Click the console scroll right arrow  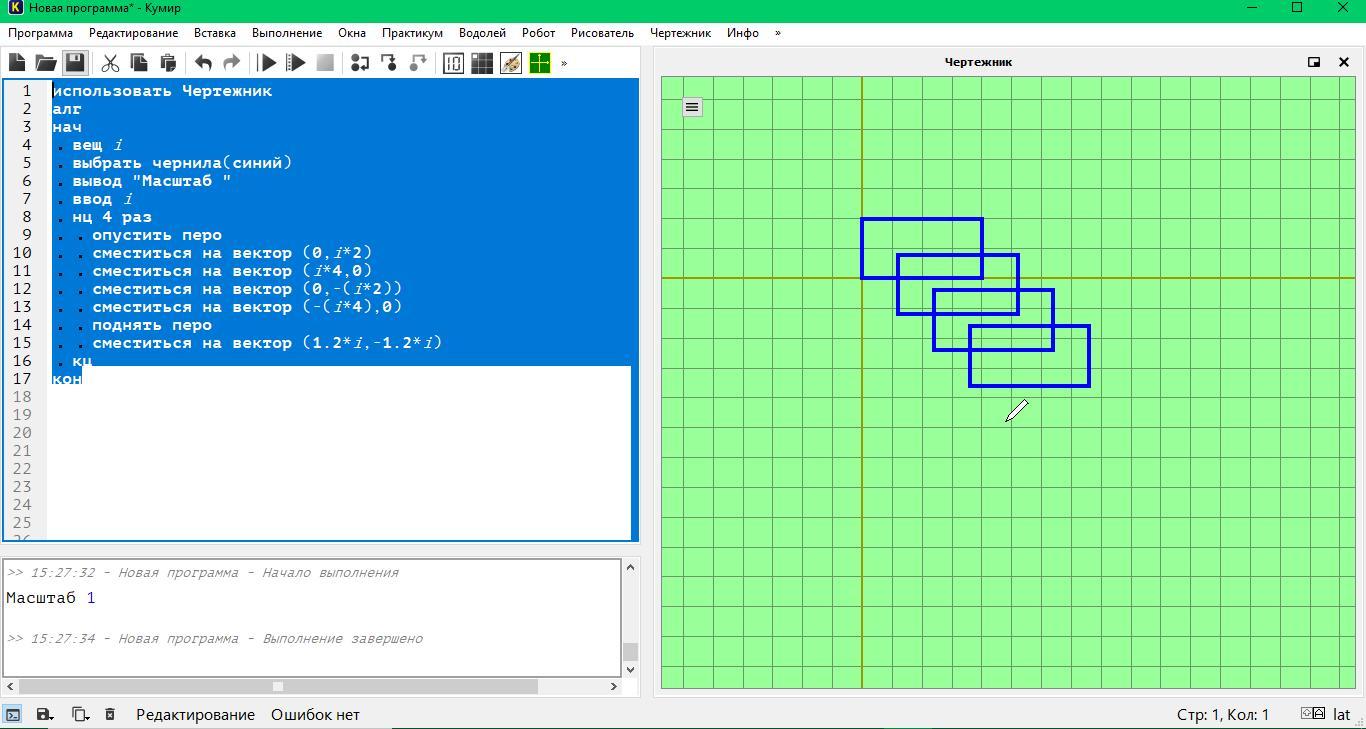614,686
